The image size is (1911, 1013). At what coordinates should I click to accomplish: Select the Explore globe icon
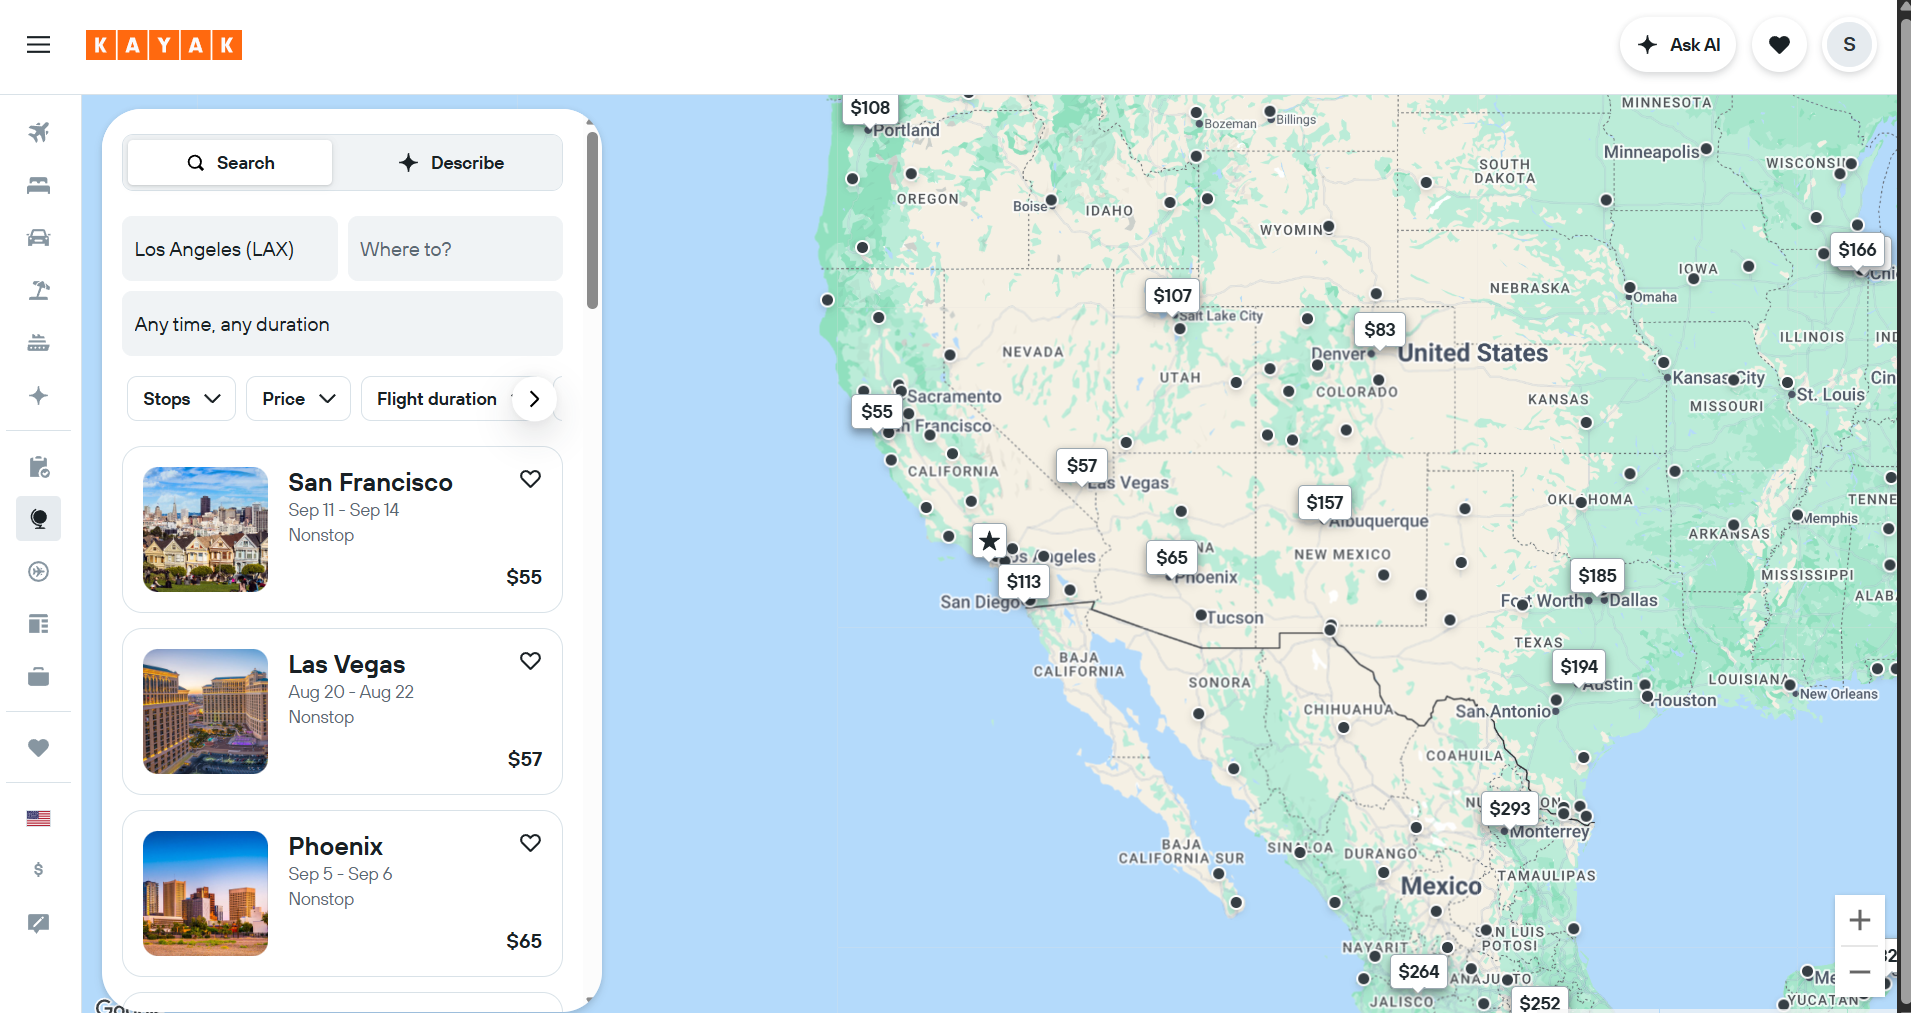click(38, 519)
